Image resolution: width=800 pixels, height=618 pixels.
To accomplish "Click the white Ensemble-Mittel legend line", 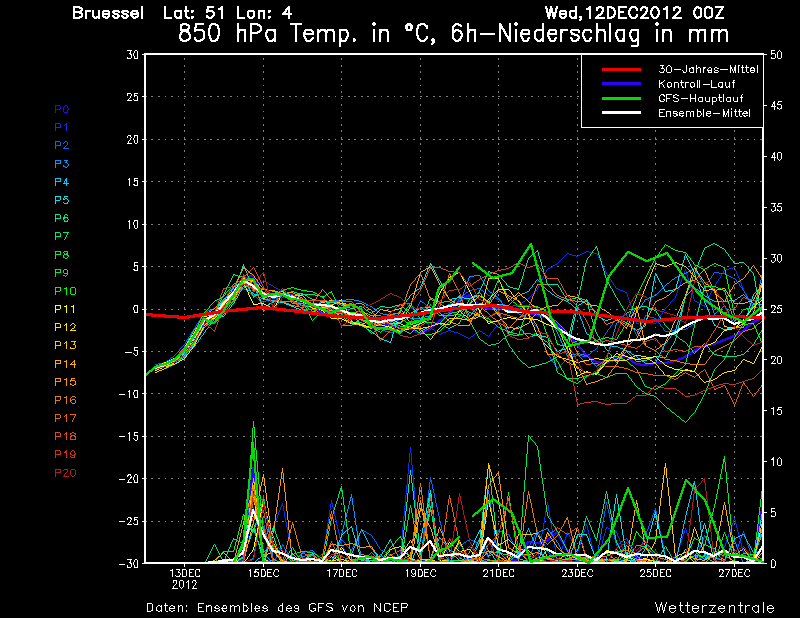I will point(621,113).
